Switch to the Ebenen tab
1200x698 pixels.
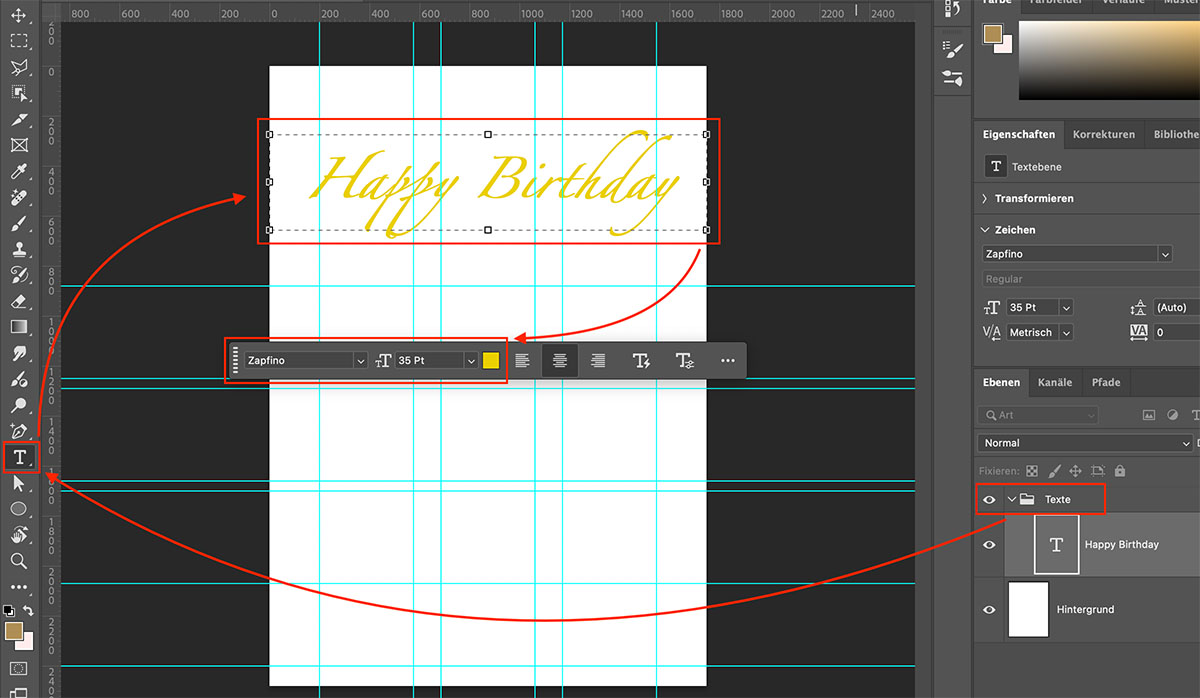coord(1001,382)
